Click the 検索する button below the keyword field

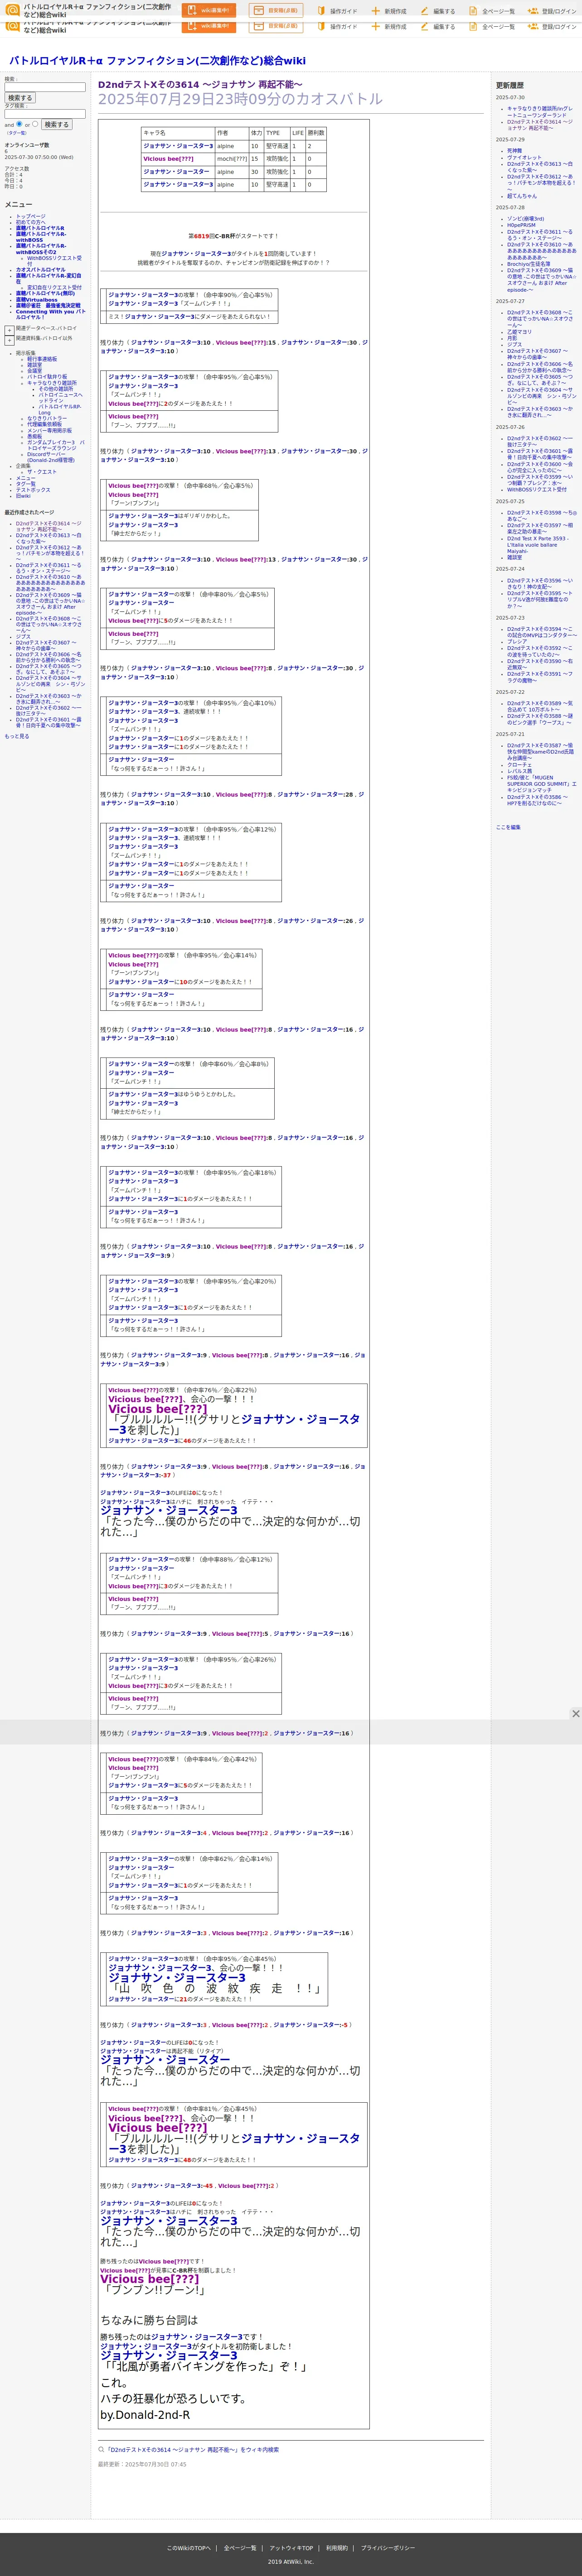[20, 98]
